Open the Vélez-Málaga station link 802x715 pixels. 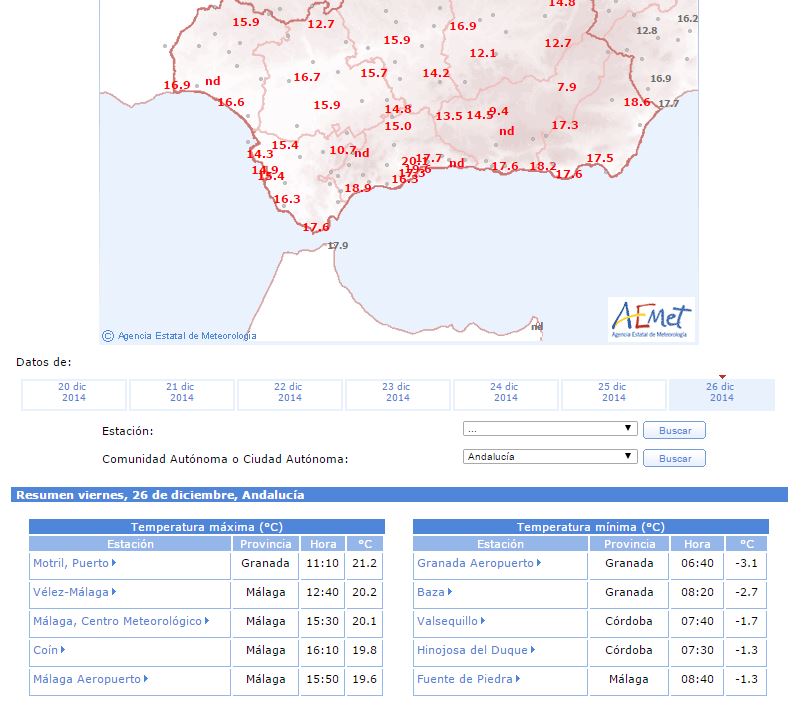[70, 592]
